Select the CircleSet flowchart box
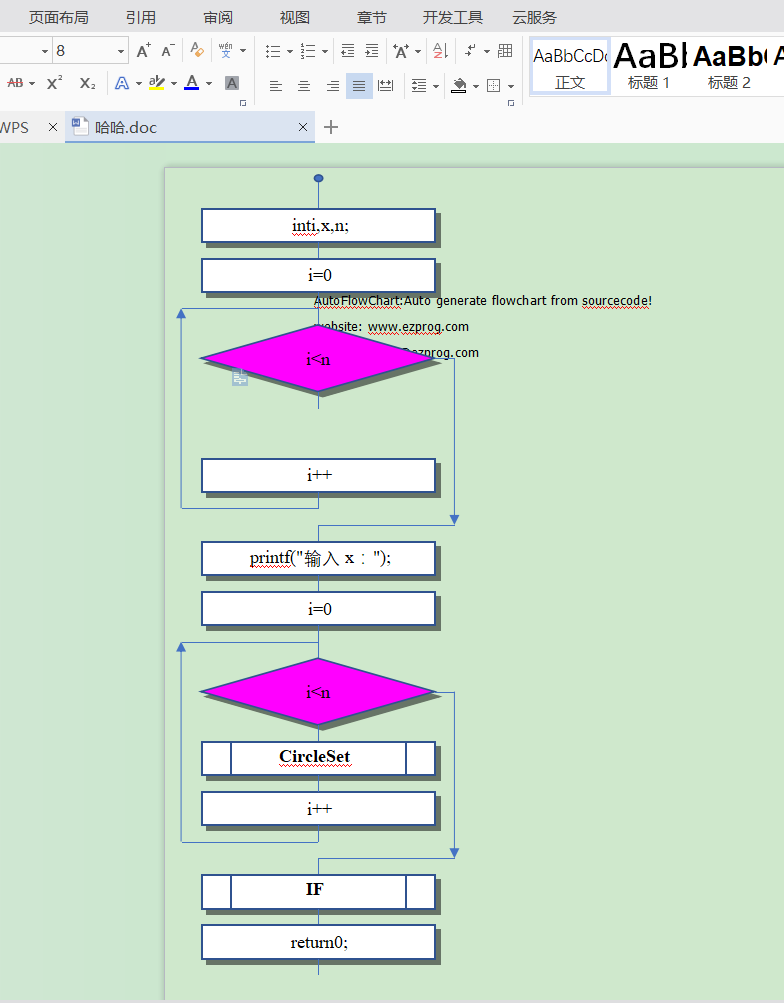Viewport: 784px width, 1003px height. [318, 758]
